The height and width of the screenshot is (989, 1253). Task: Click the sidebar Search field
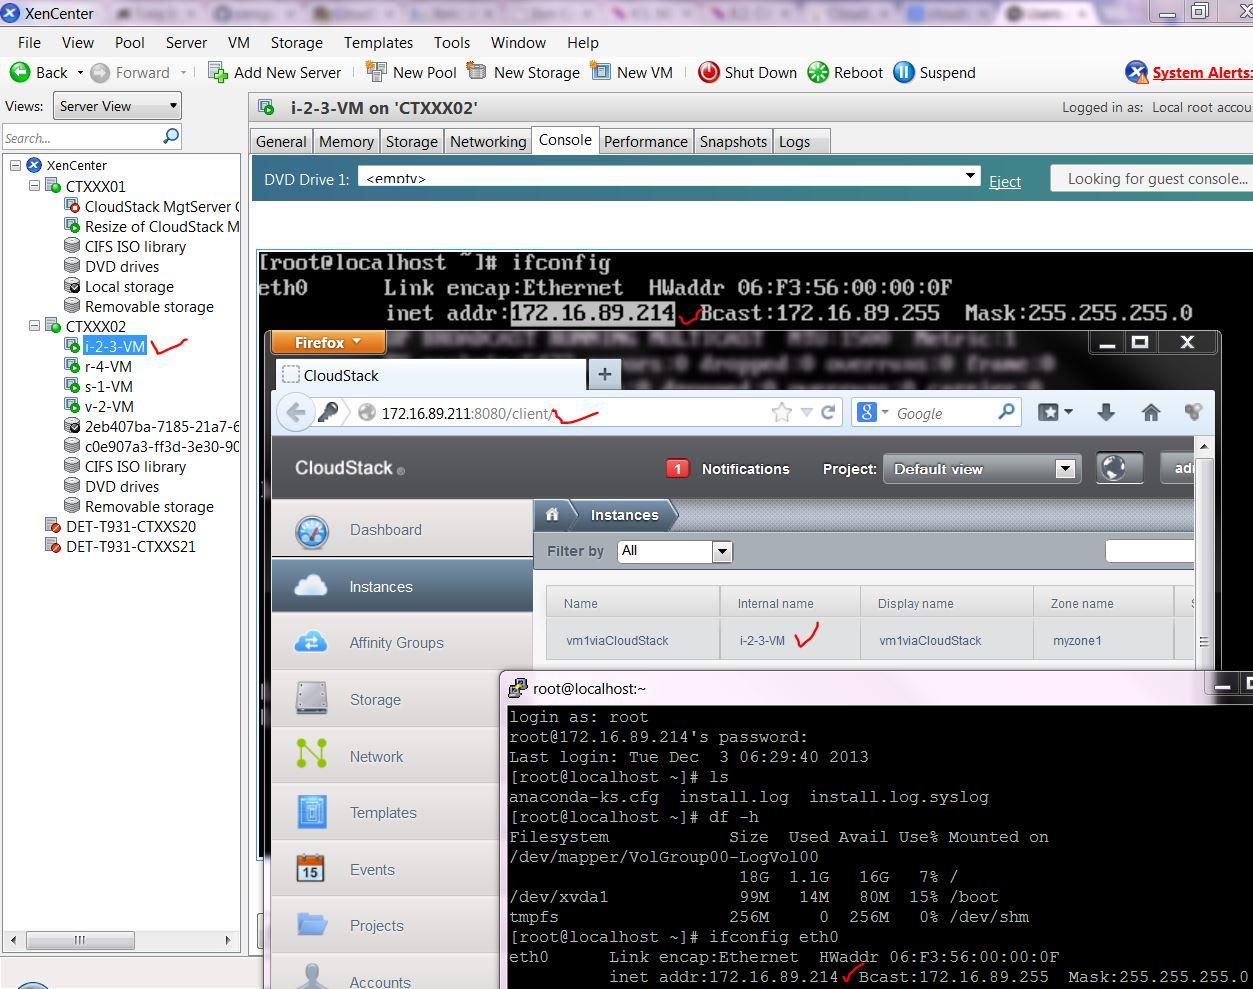click(x=81, y=137)
